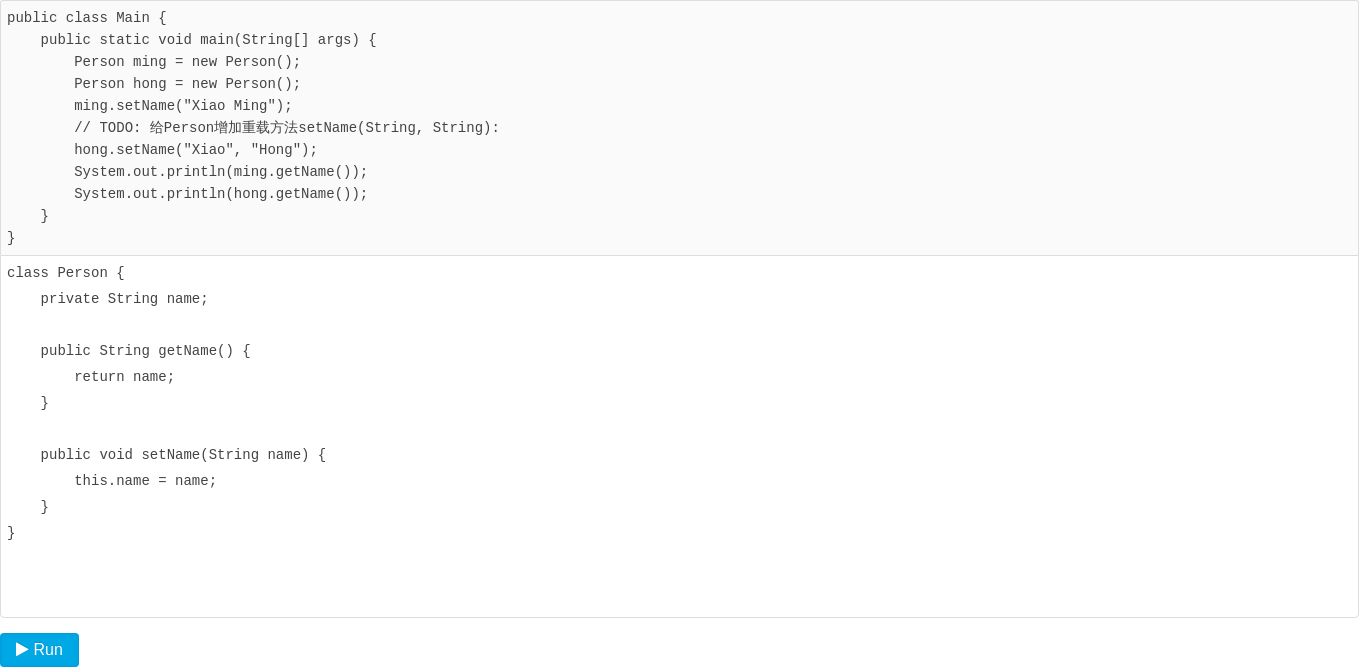Click 'Person ming = new Person();' line
Screen dimensions: 1359x667
click(x=187, y=62)
